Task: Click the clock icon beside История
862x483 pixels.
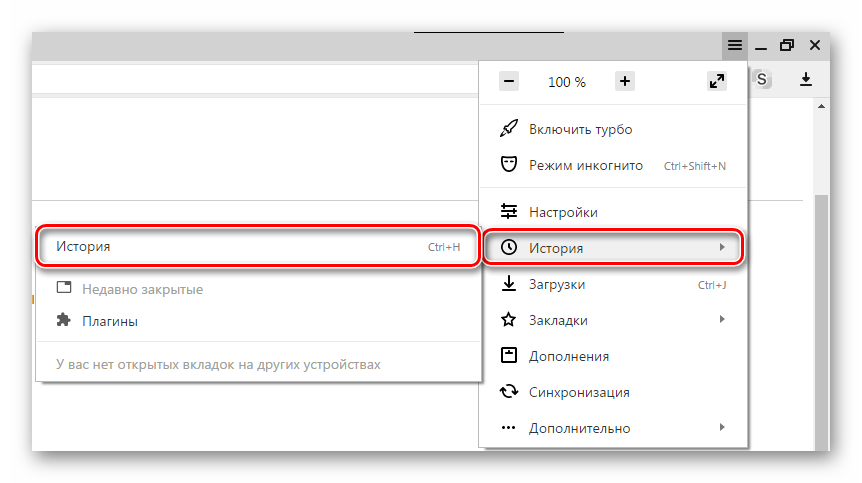Action: click(509, 247)
